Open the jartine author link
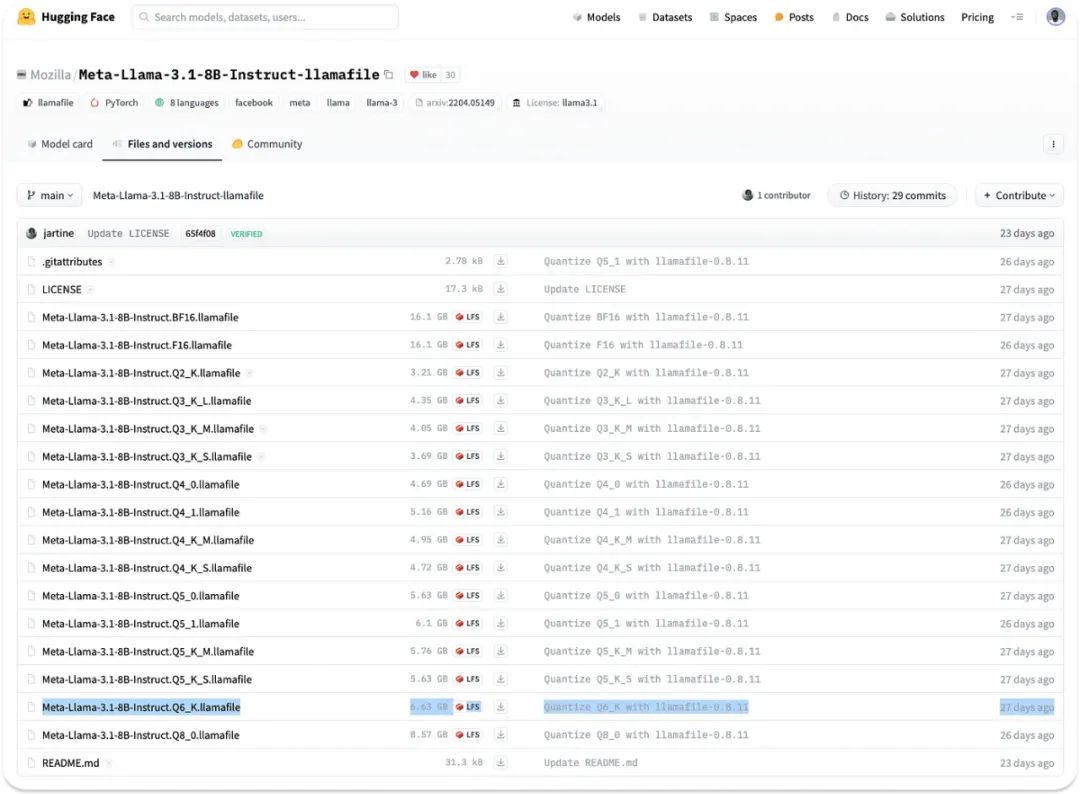1080x794 pixels. coord(58,233)
